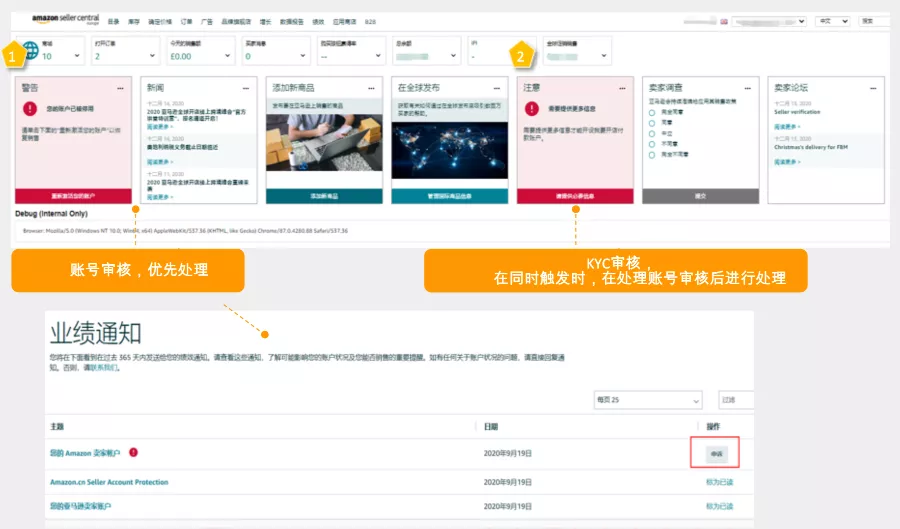Submit the seller survey with 提交 button
This screenshot has width=900, height=529.
pyautogui.click(x=700, y=196)
